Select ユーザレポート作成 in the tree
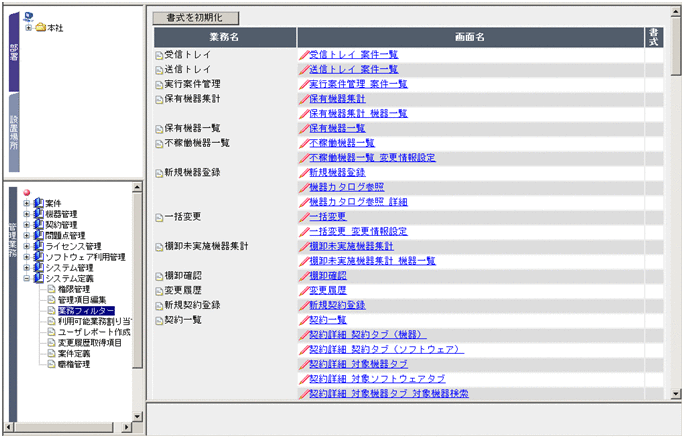 pyautogui.click(x=94, y=332)
